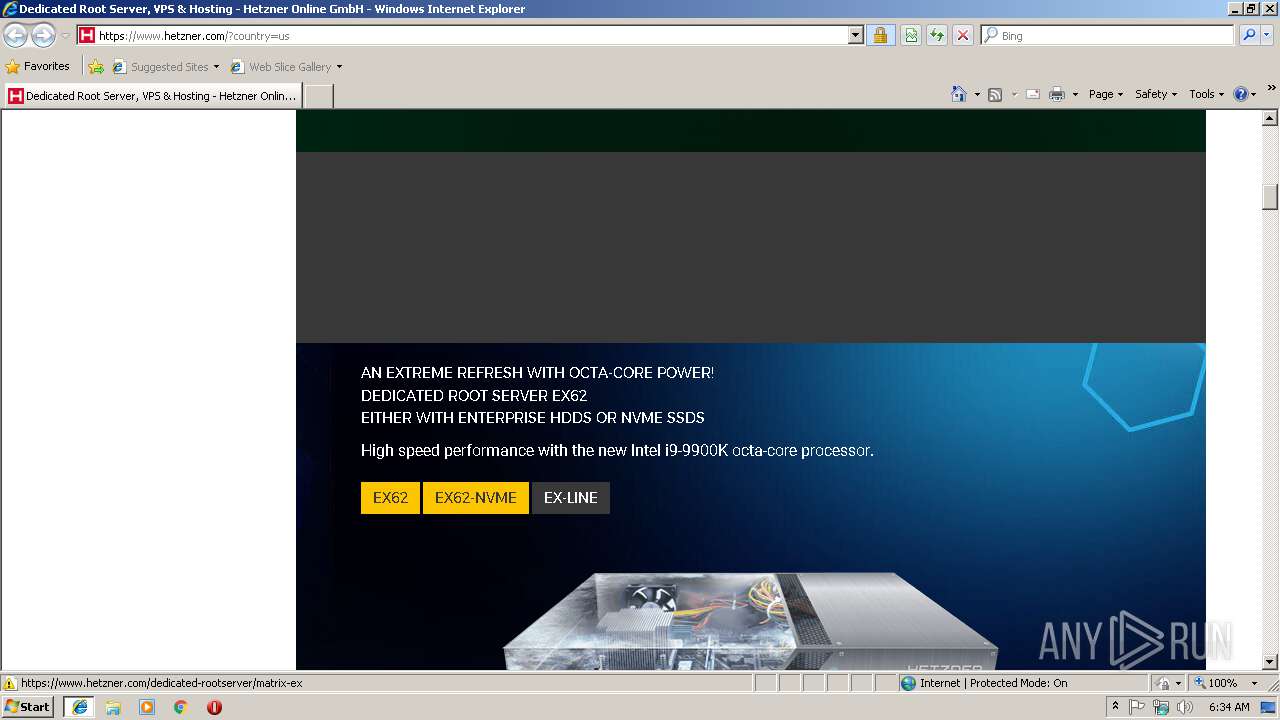Expand the Print options dropdown arrow
The image size is (1280, 720).
(x=1075, y=94)
